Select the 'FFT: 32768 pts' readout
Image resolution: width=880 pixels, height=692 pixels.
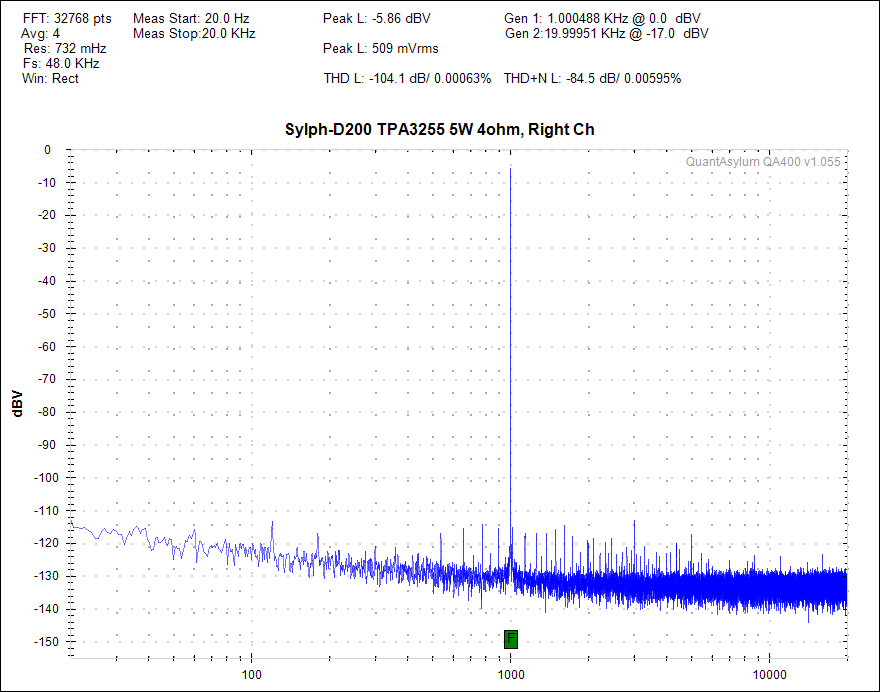67,19
